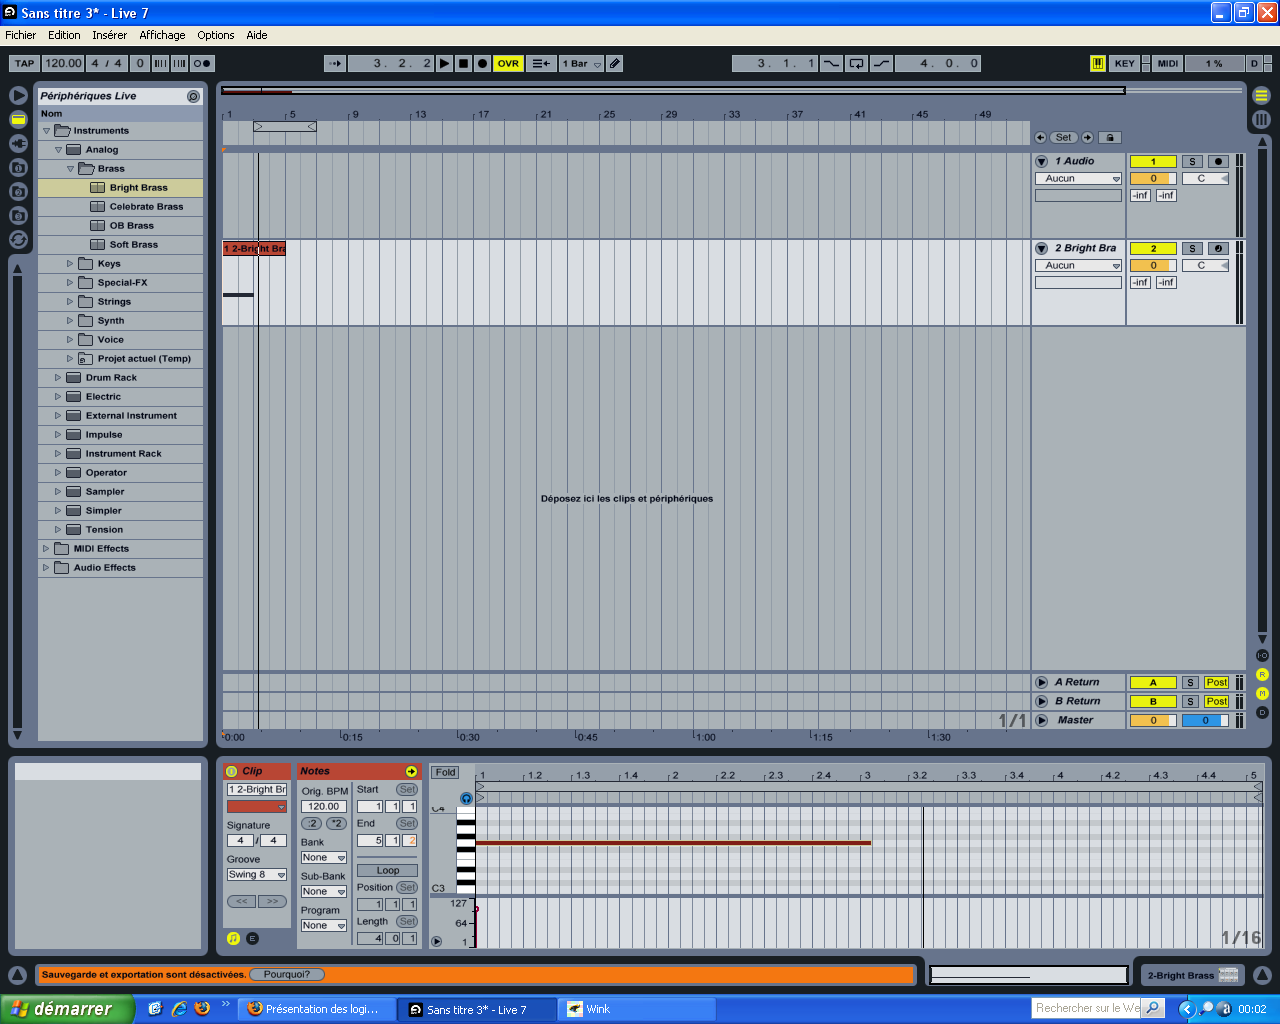Collapse the browser with triangle toggle

coord(18,95)
